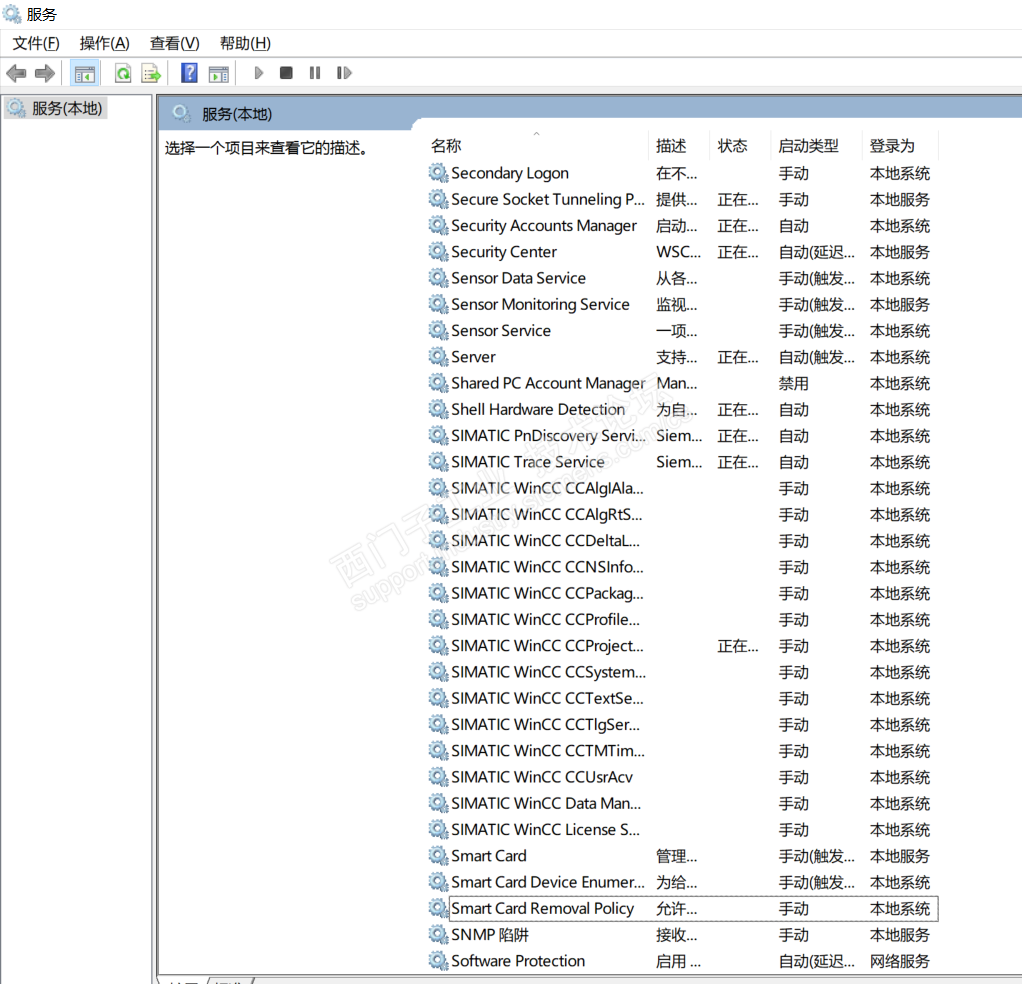The image size is (1022, 984).
Task: Select Smart Card Removal Policy row
Action: [x=682, y=908]
